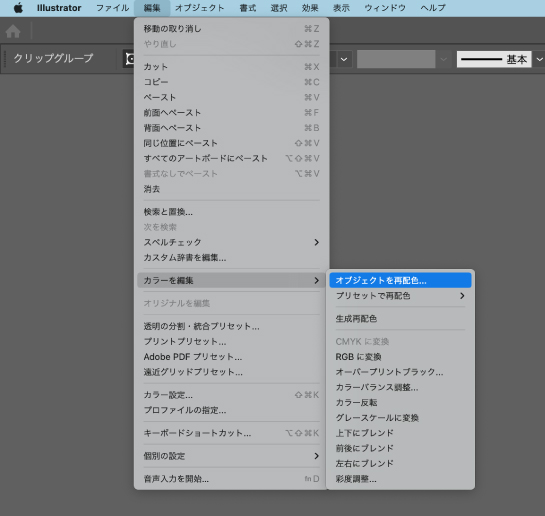Open the 効果 menu
Screen dimensions: 545x516
[x=310, y=8]
